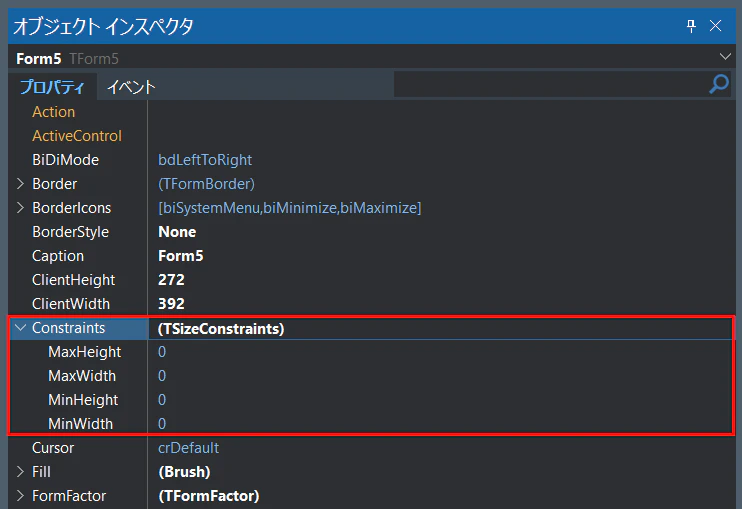Click the (TFormFactor) value
The image size is (742, 509).
pos(209,496)
